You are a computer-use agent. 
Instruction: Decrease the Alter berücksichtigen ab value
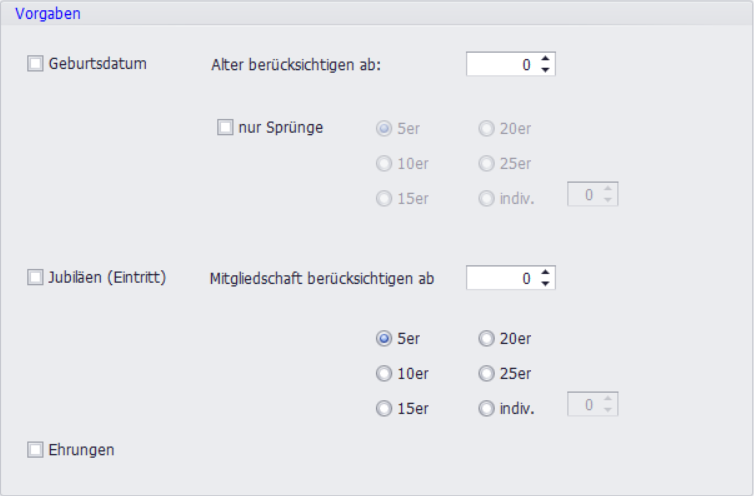pyautogui.click(x=545, y=70)
